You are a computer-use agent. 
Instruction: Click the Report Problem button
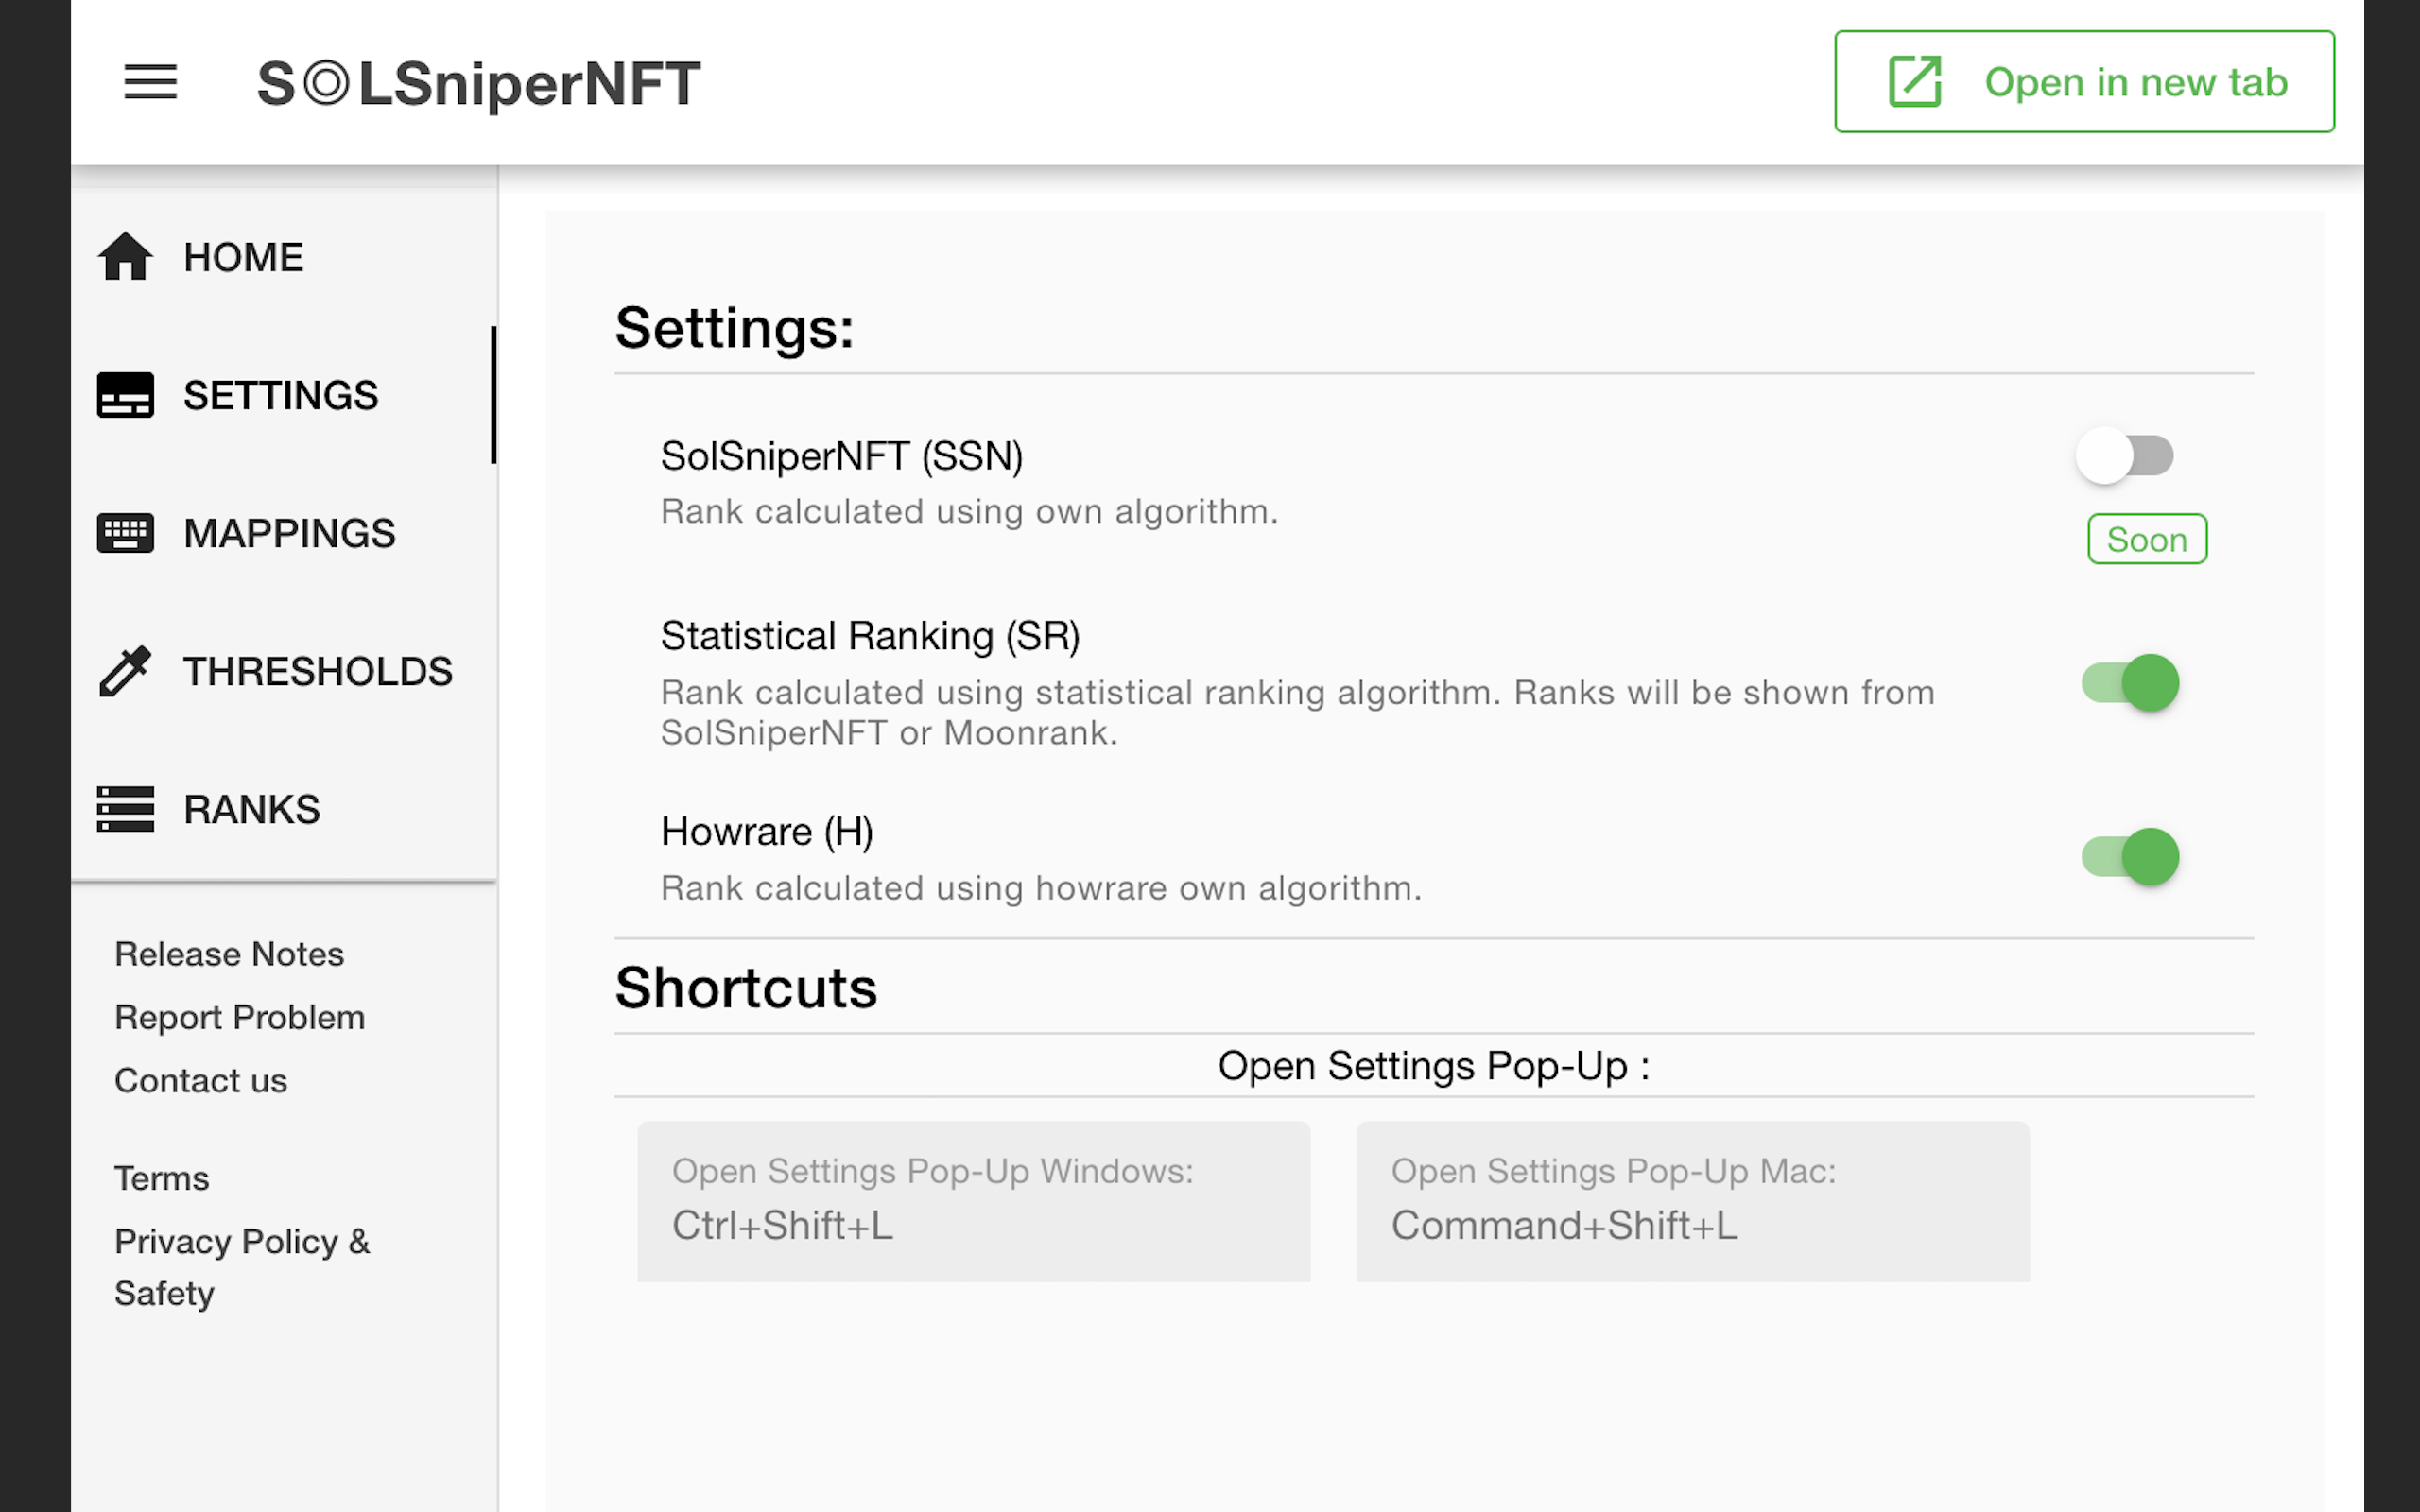(238, 1017)
